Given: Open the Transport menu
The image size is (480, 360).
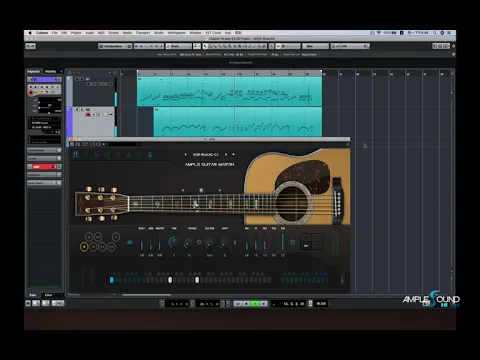Looking at the screenshot, I should (x=143, y=33).
